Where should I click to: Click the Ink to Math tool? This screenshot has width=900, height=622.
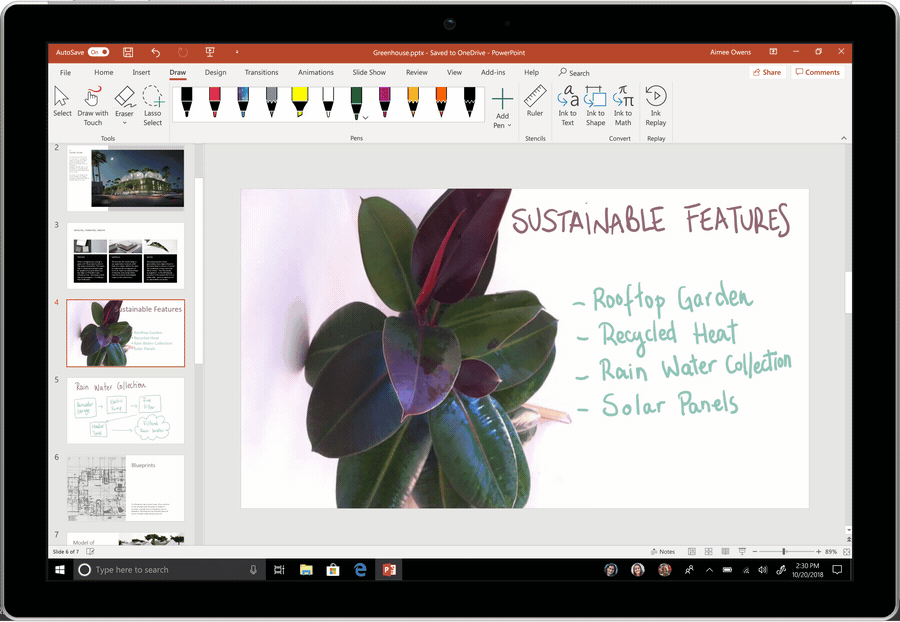[623, 105]
